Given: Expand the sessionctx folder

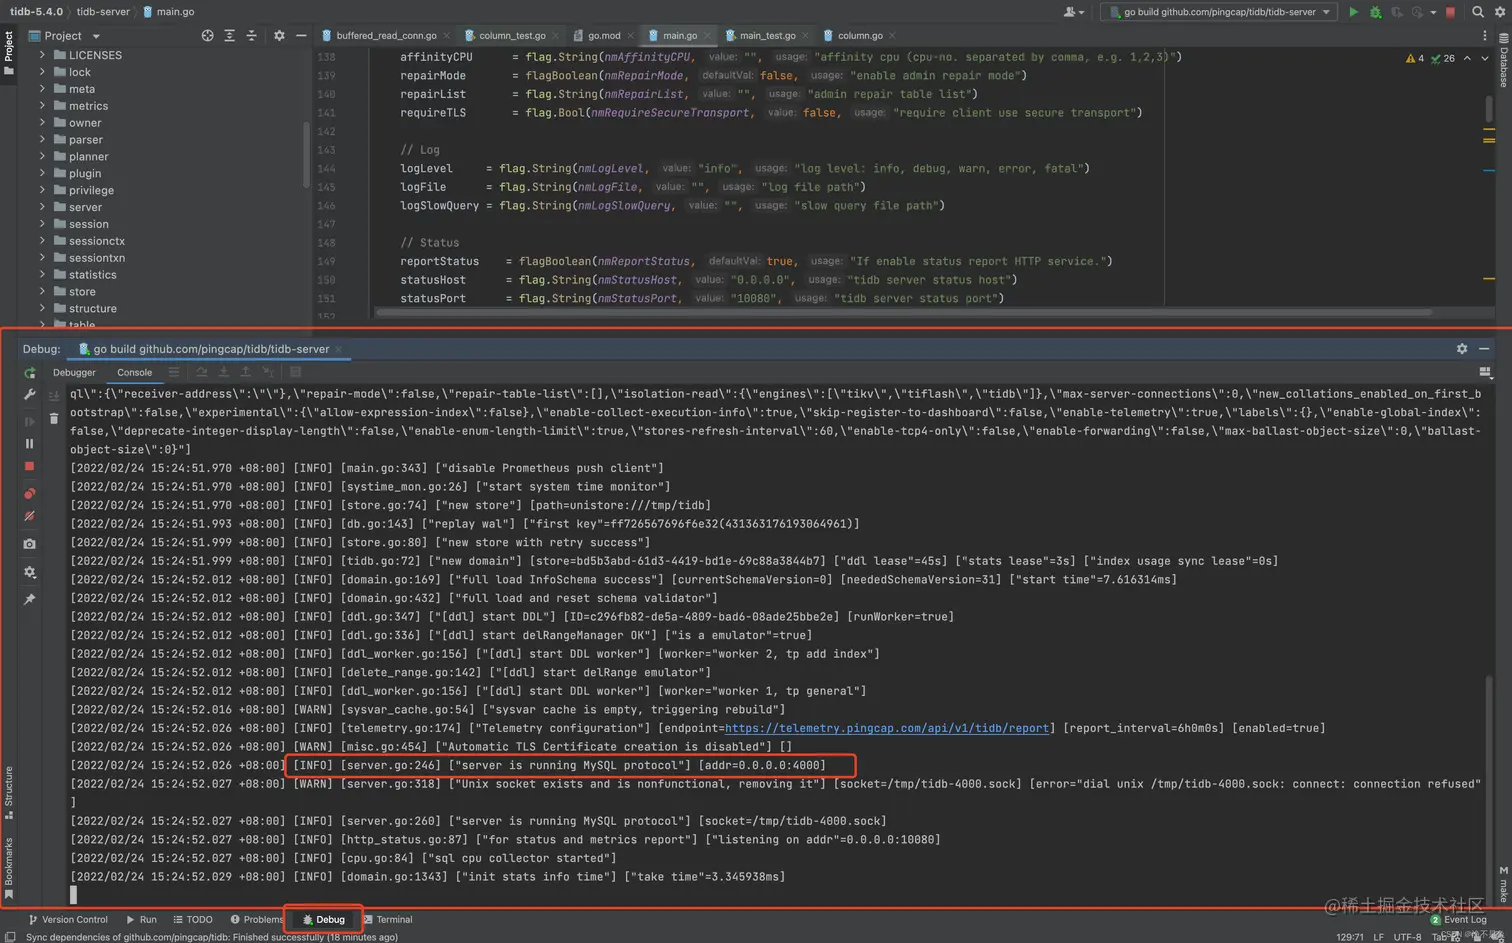Looking at the screenshot, I should (42, 241).
